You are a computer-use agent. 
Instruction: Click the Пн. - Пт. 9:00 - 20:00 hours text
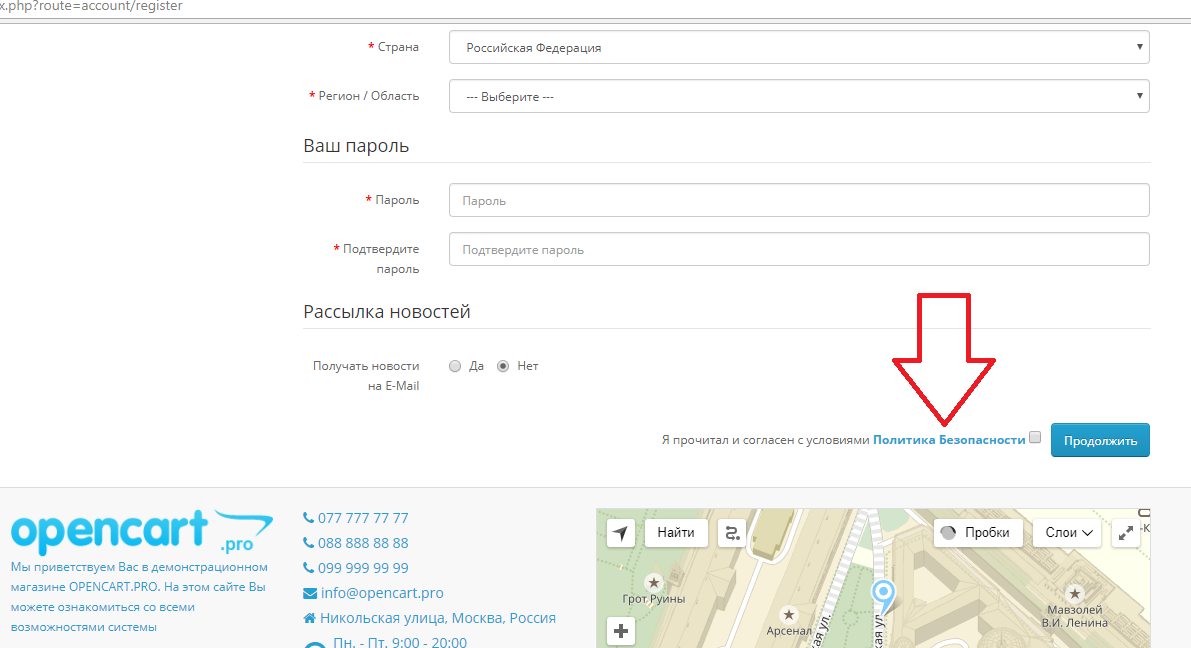coord(400,642)
